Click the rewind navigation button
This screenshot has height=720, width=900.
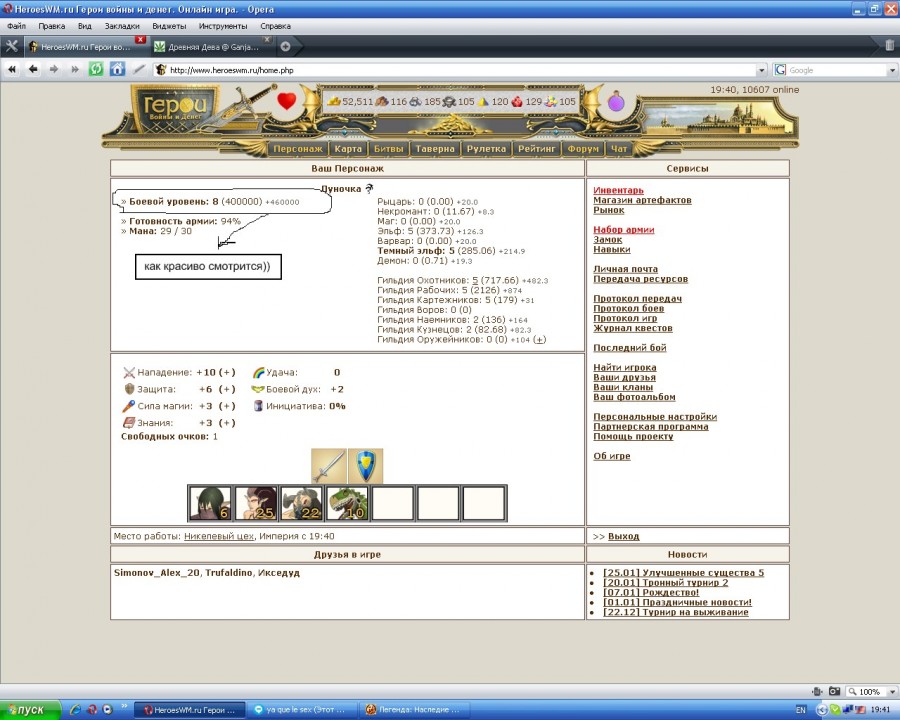coord(12,69)
